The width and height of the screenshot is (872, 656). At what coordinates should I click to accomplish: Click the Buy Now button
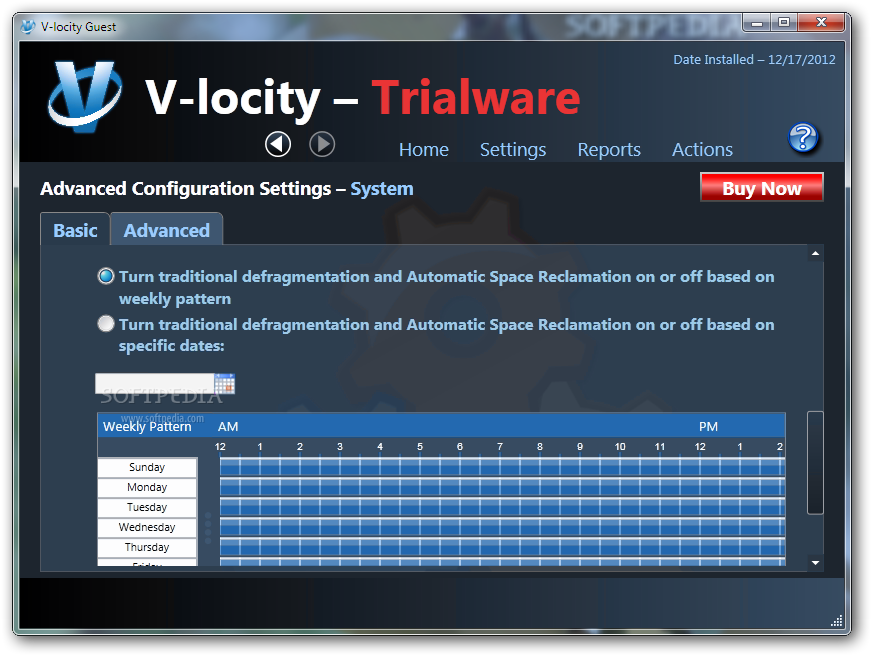pyautogui.click(x=761, y=188)
